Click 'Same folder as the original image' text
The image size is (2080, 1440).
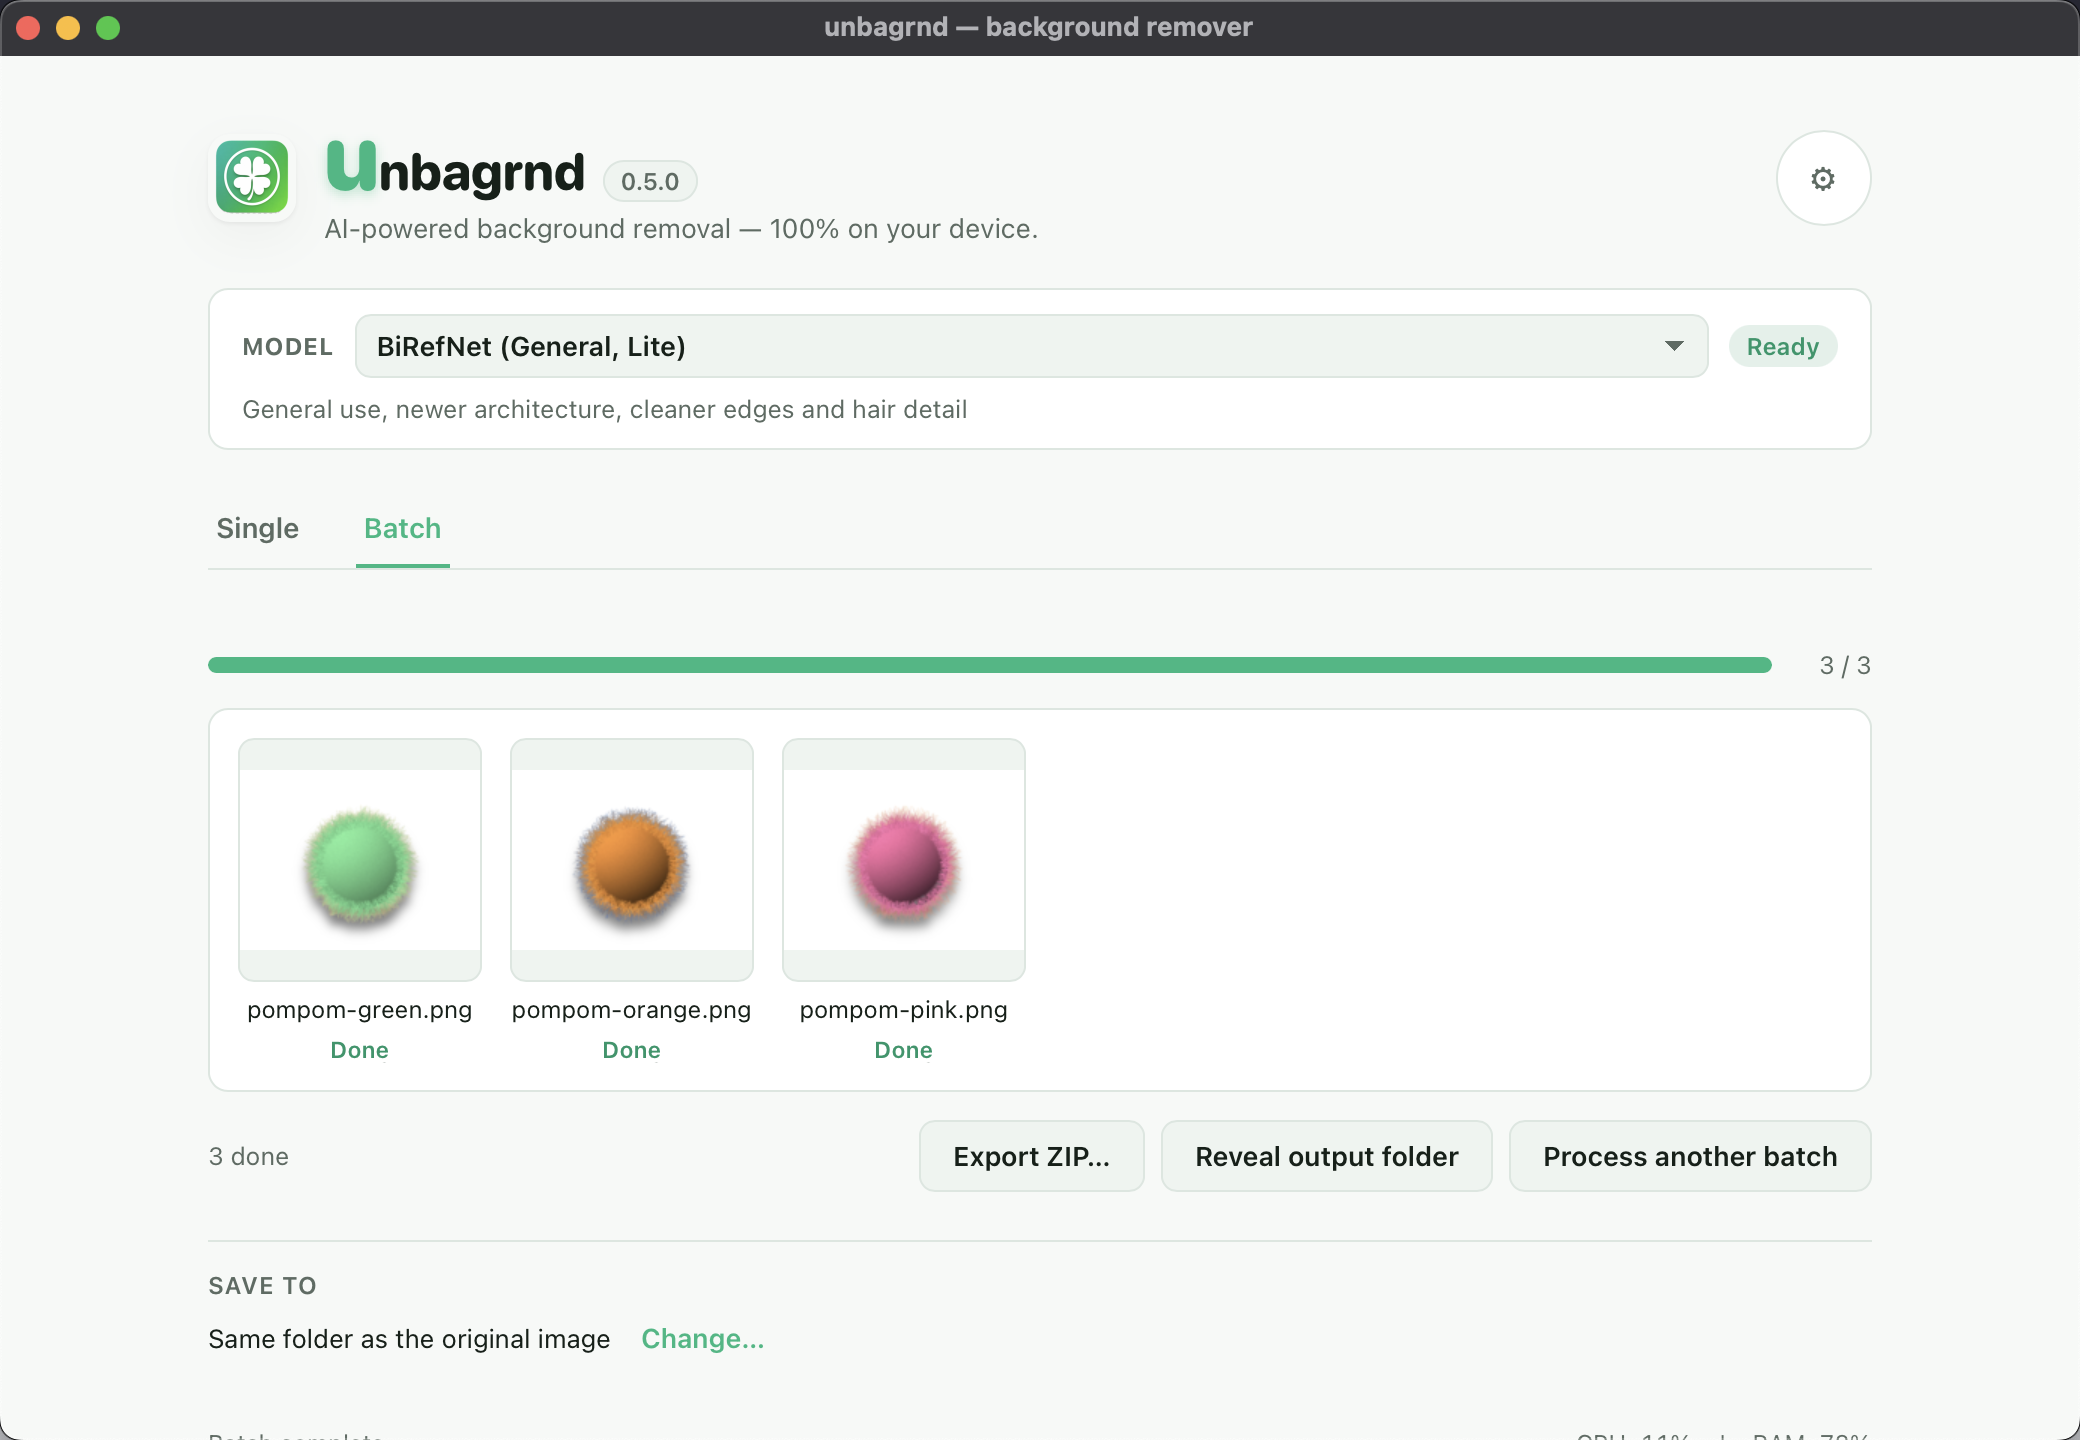(409, 1339)
